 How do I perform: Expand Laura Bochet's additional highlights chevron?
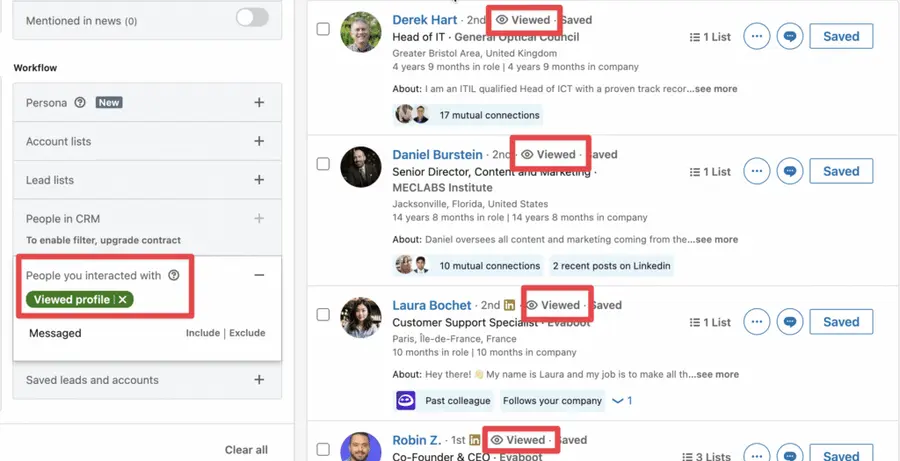pyautogui.click(x=622, y=401)
